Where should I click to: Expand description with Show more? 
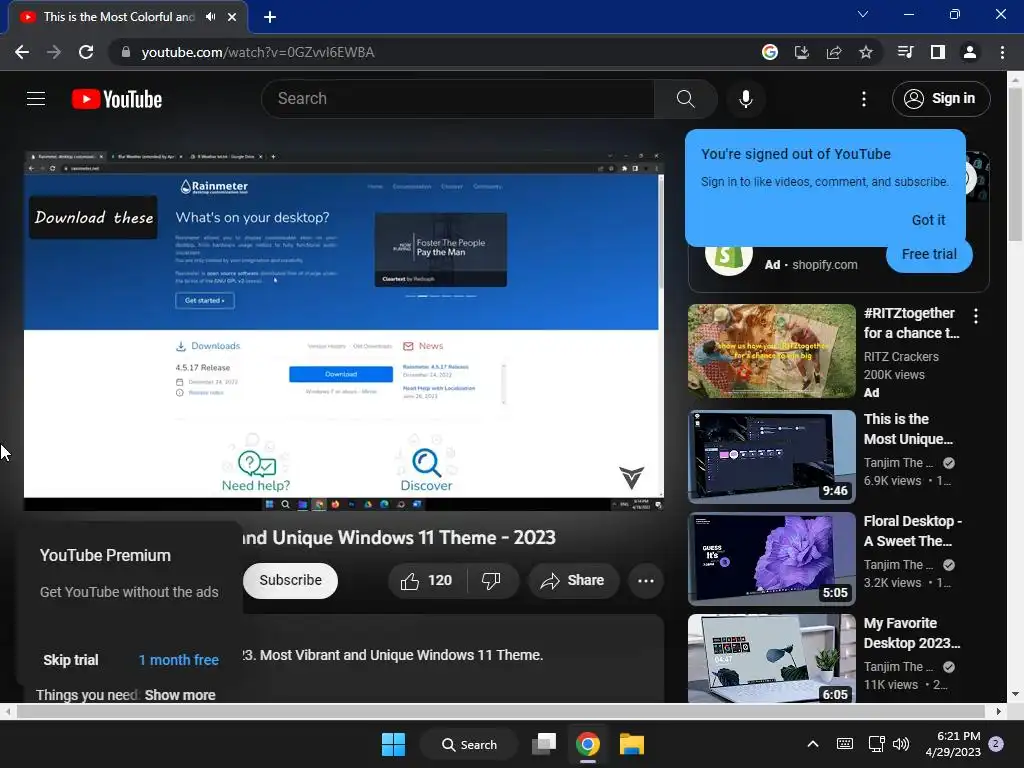(180, 695)
